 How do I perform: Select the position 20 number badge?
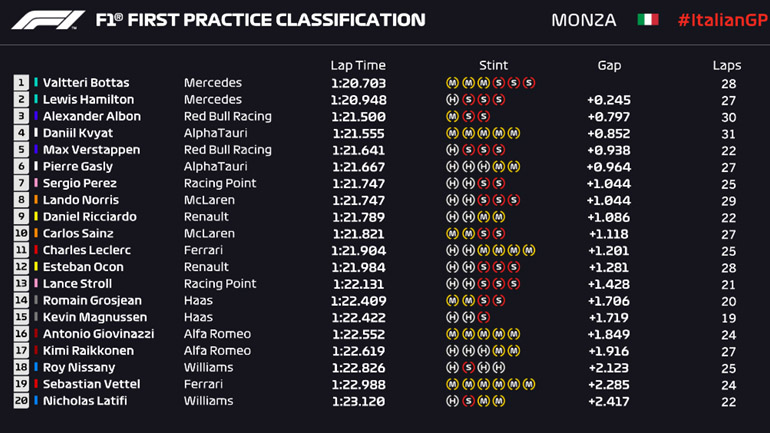[x=21, y=401]
